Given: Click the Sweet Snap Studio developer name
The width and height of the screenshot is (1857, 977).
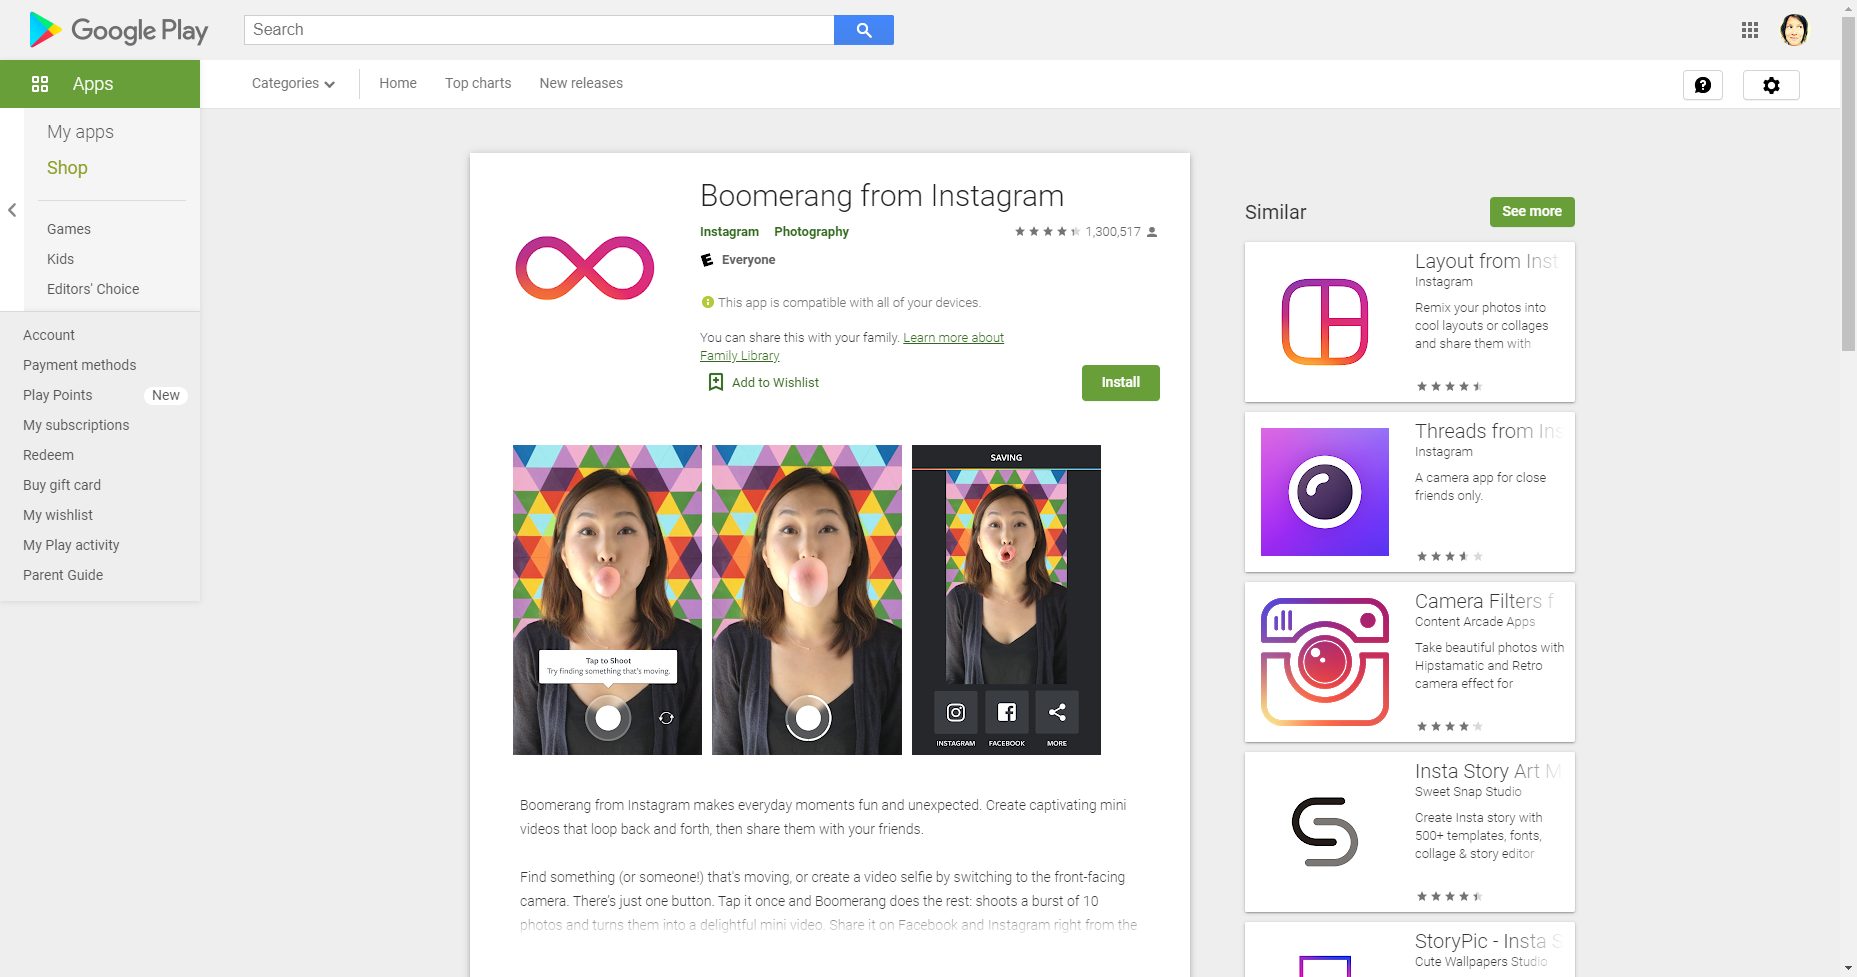Looking at the screenshot, I should 1468,792.
